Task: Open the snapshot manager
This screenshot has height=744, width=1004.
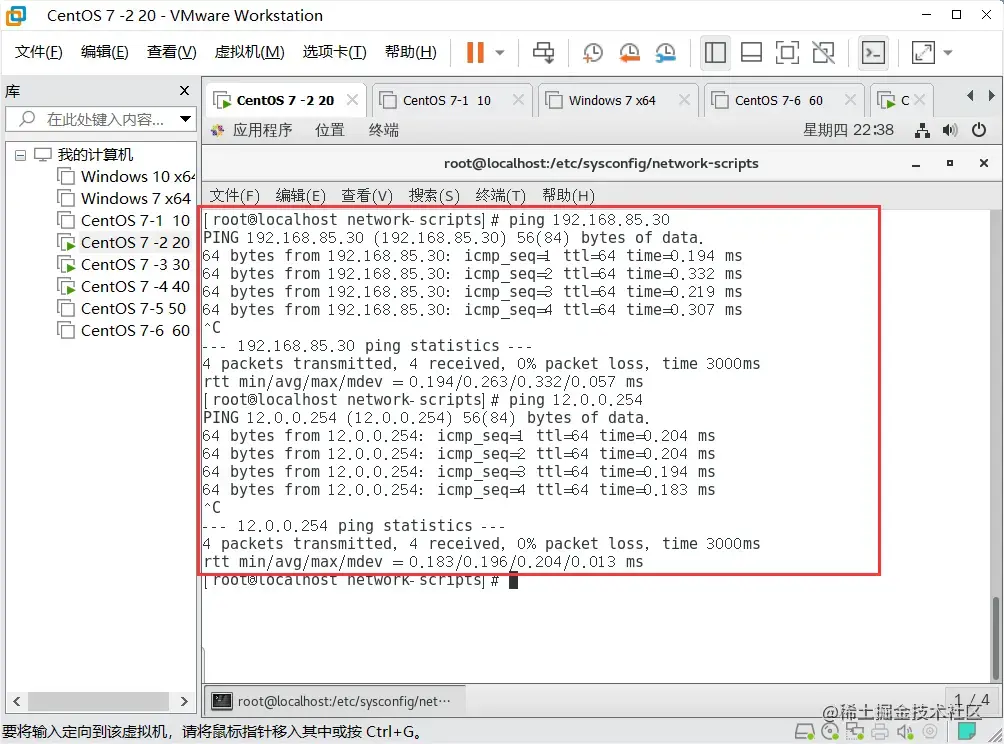Action: (x=666, y=53)
